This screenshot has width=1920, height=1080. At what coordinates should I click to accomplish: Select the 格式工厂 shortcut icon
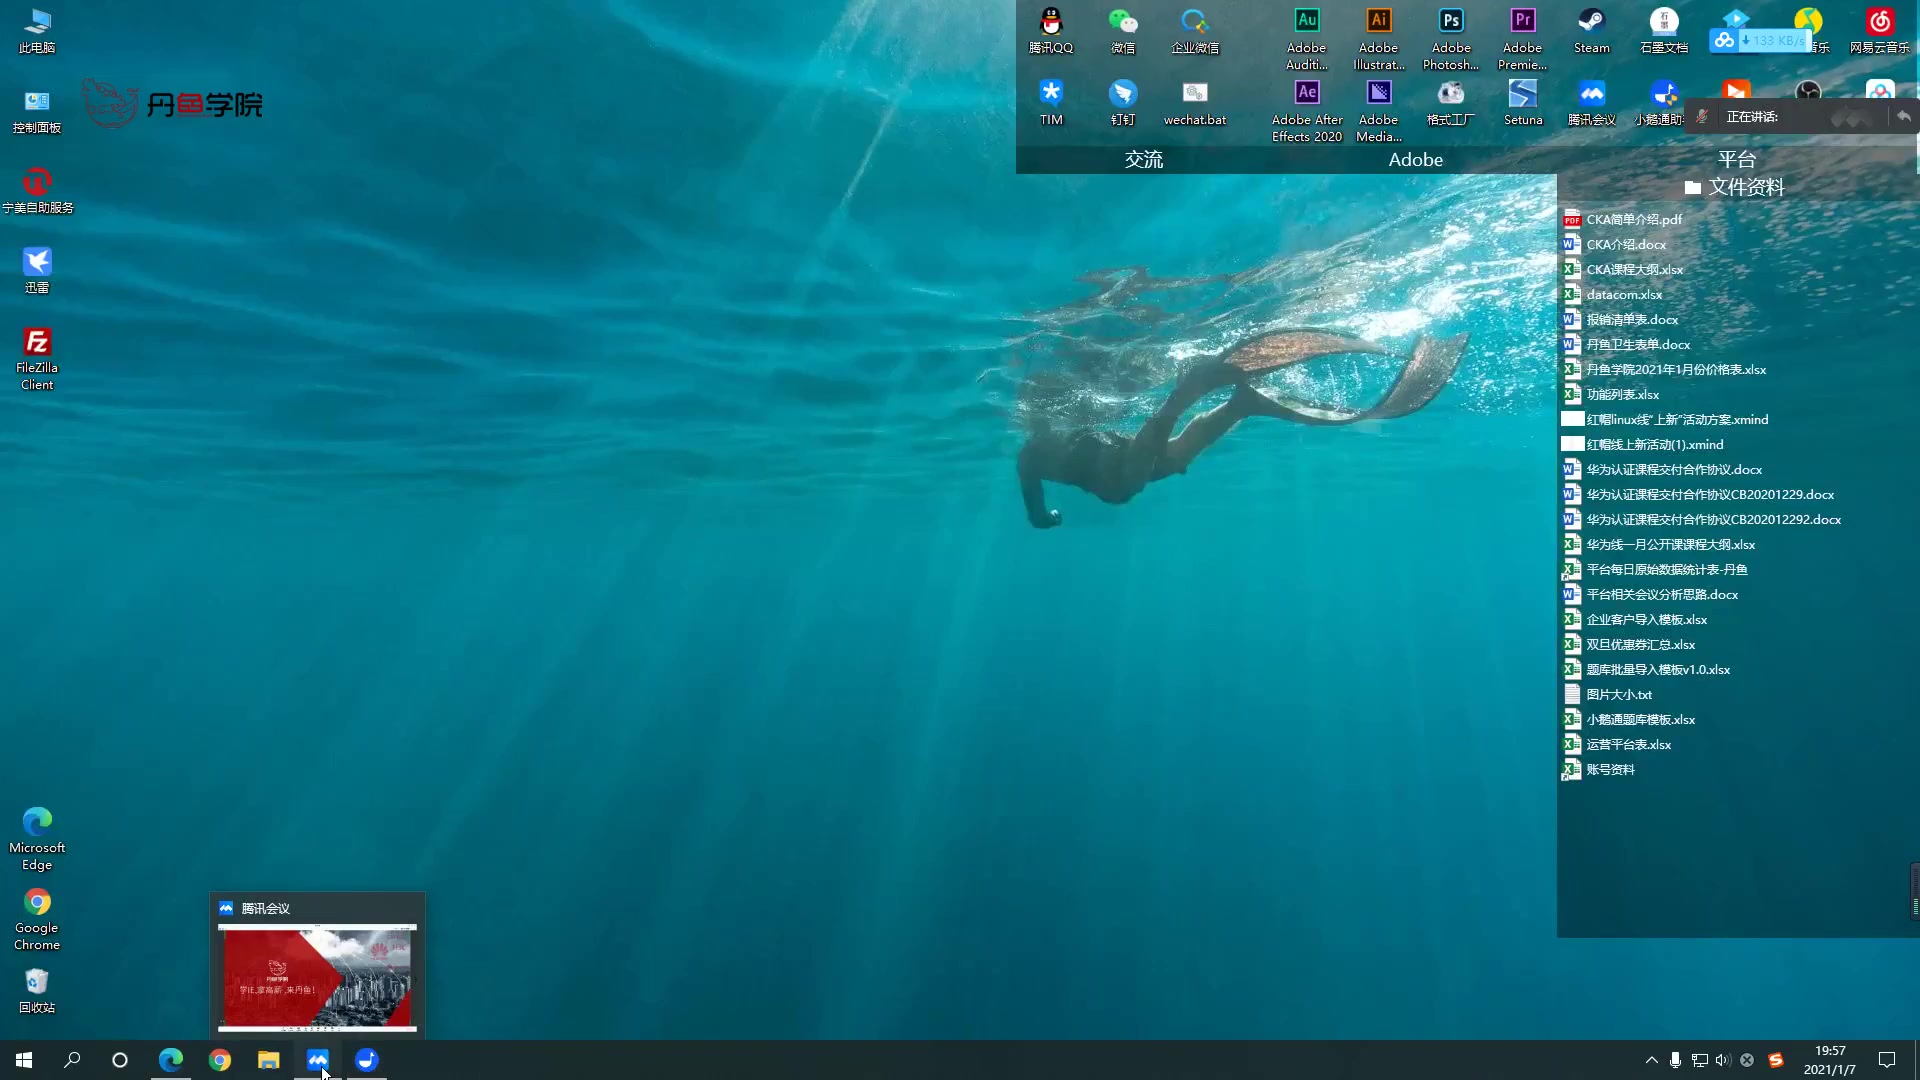(1451, 102)
